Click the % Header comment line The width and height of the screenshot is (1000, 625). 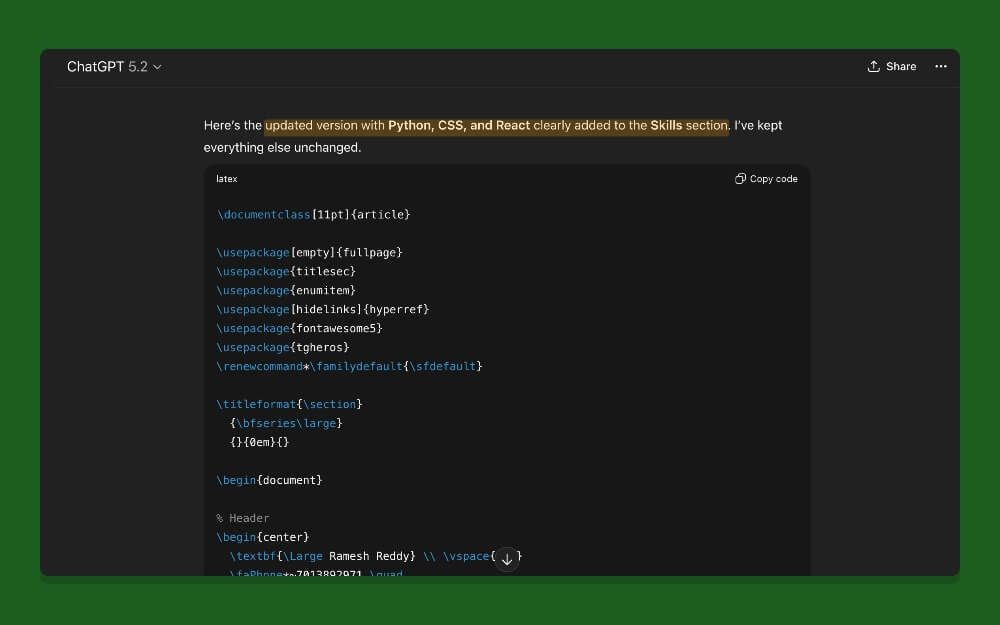pyautogui.click(x=243, y=518)
